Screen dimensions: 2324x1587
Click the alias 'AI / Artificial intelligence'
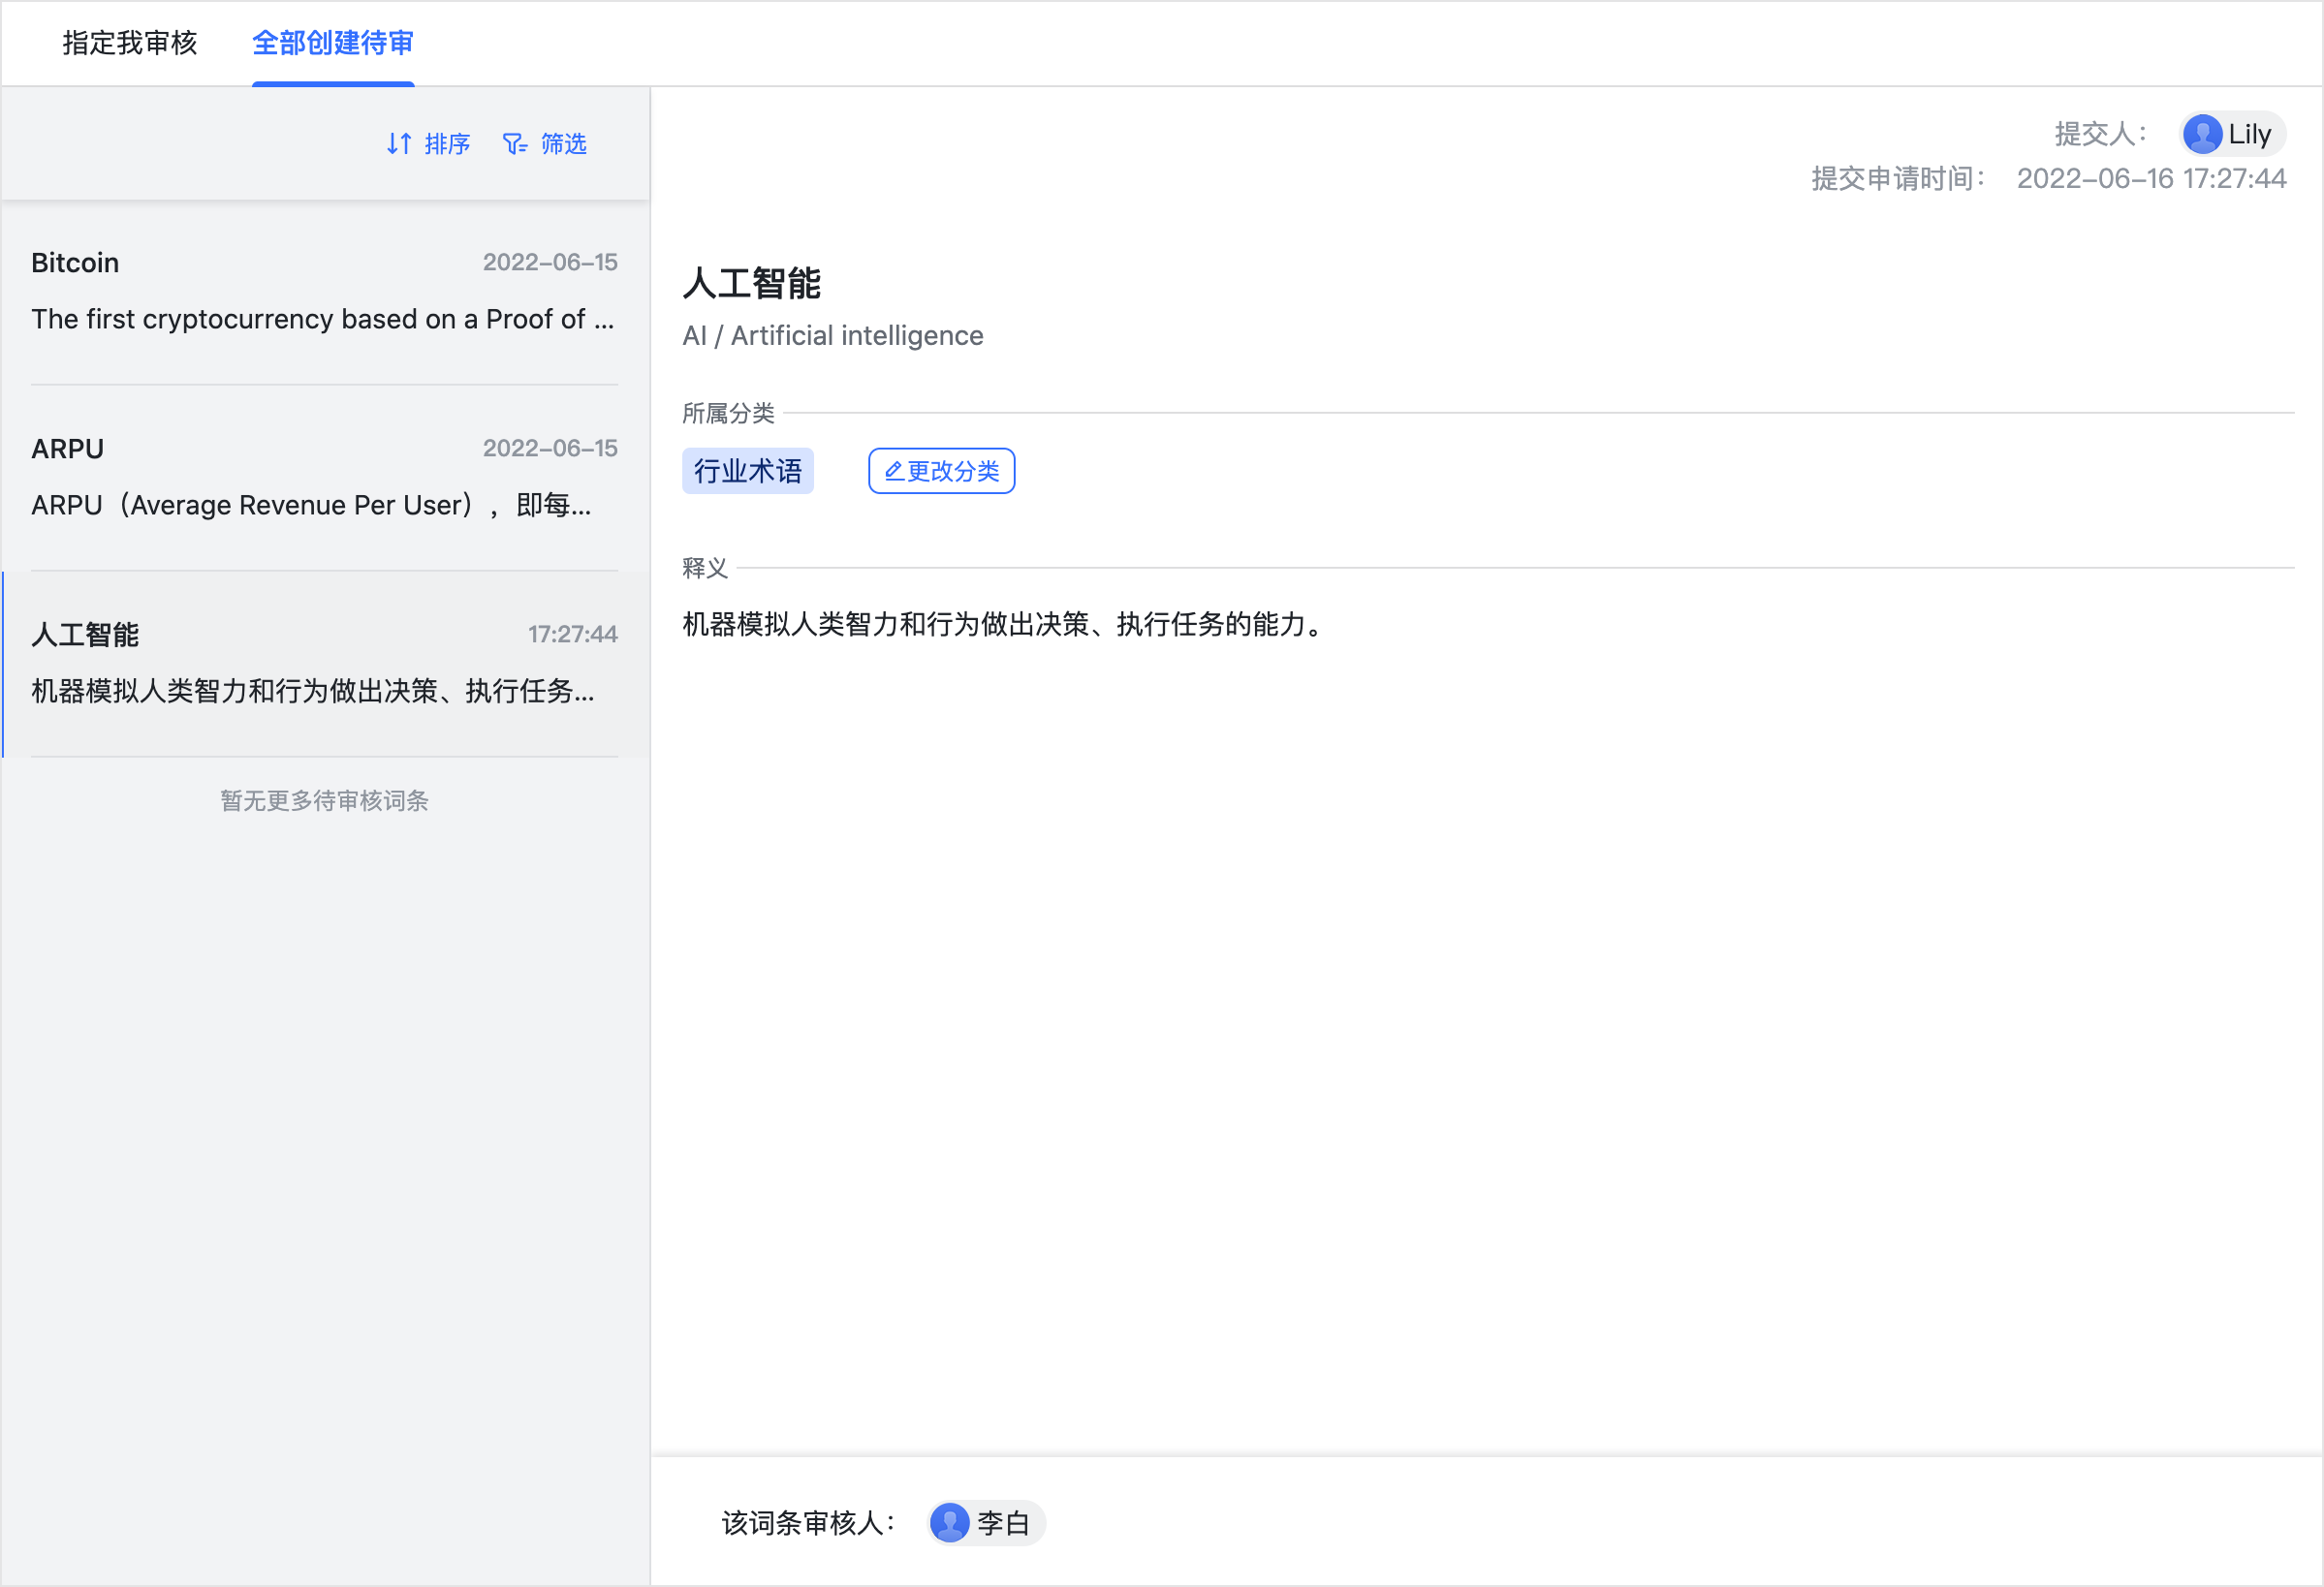(x=833, y=336)
